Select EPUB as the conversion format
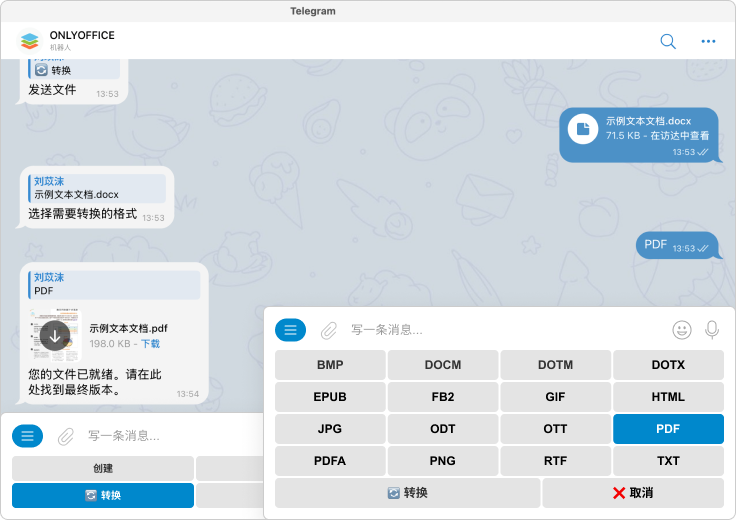Viewport: 736px width, 520px height. click(x=330, y=397)
